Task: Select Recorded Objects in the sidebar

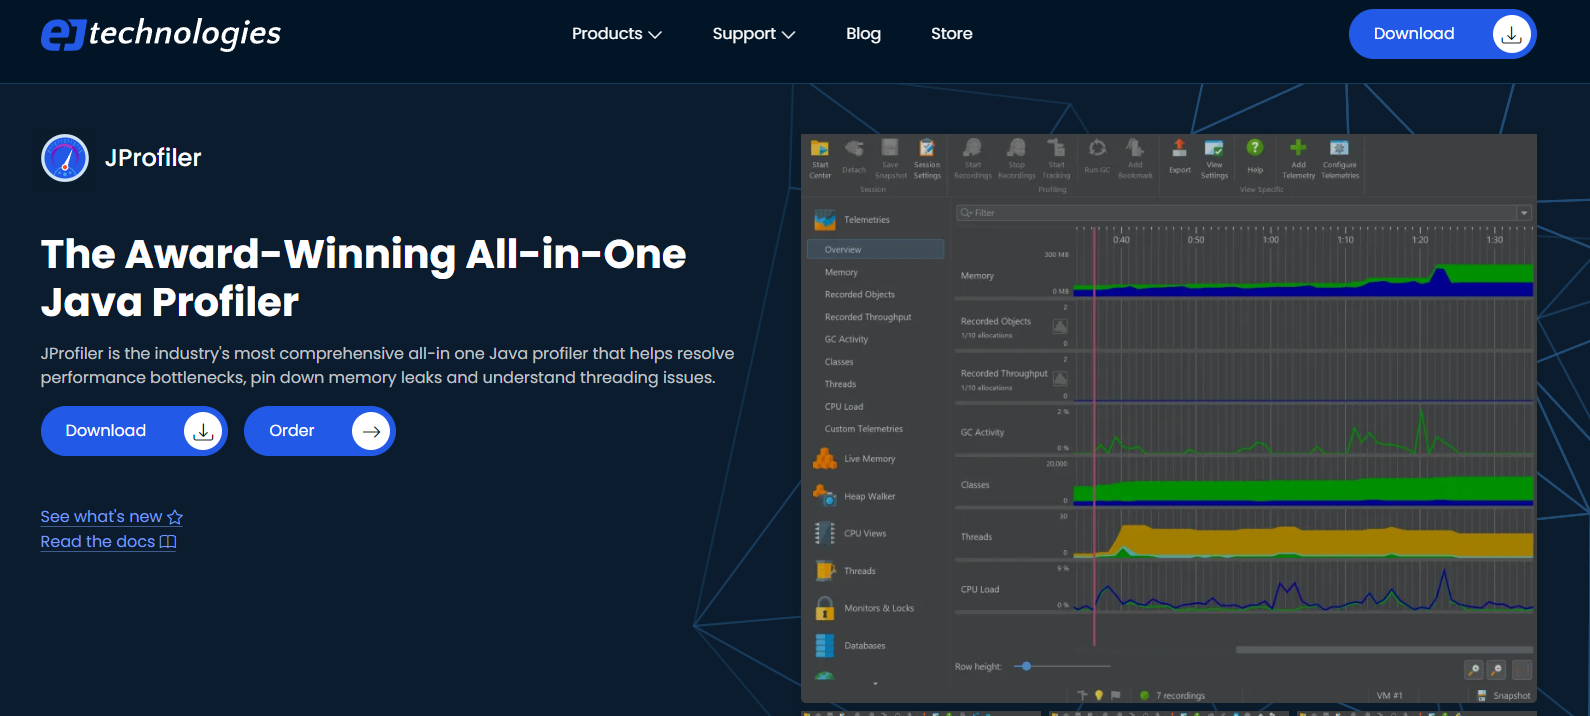Action: tap(860, 295)
